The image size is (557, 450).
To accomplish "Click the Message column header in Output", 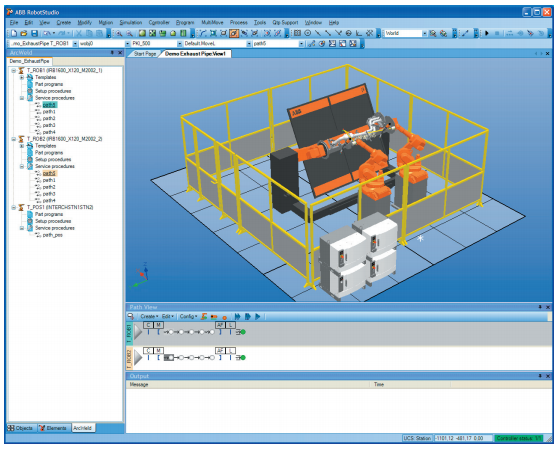I will click(248, 385).
